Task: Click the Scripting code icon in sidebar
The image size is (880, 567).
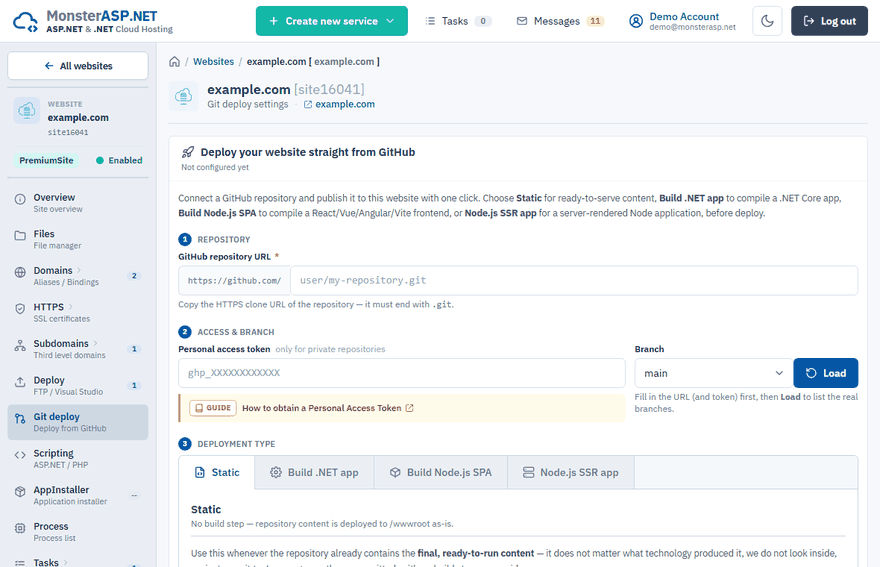Action: pyautogui.click(x=20, y=455)
